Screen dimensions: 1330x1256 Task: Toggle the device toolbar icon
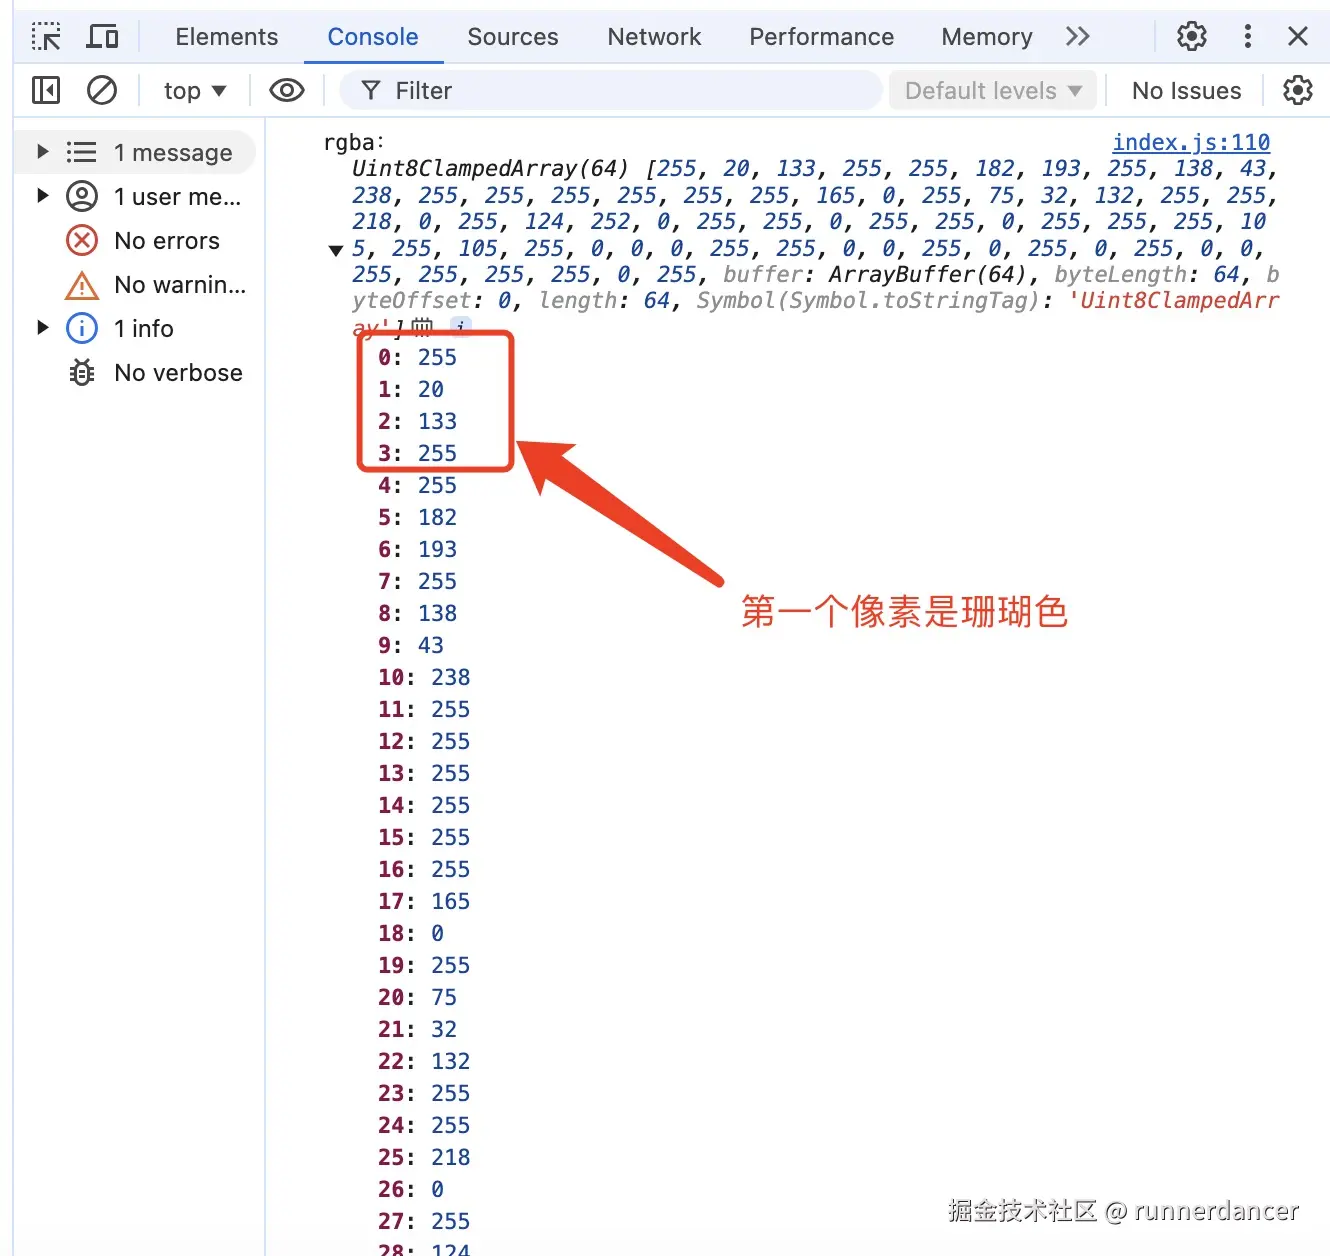pyautogui.click(x=102, y=37)
